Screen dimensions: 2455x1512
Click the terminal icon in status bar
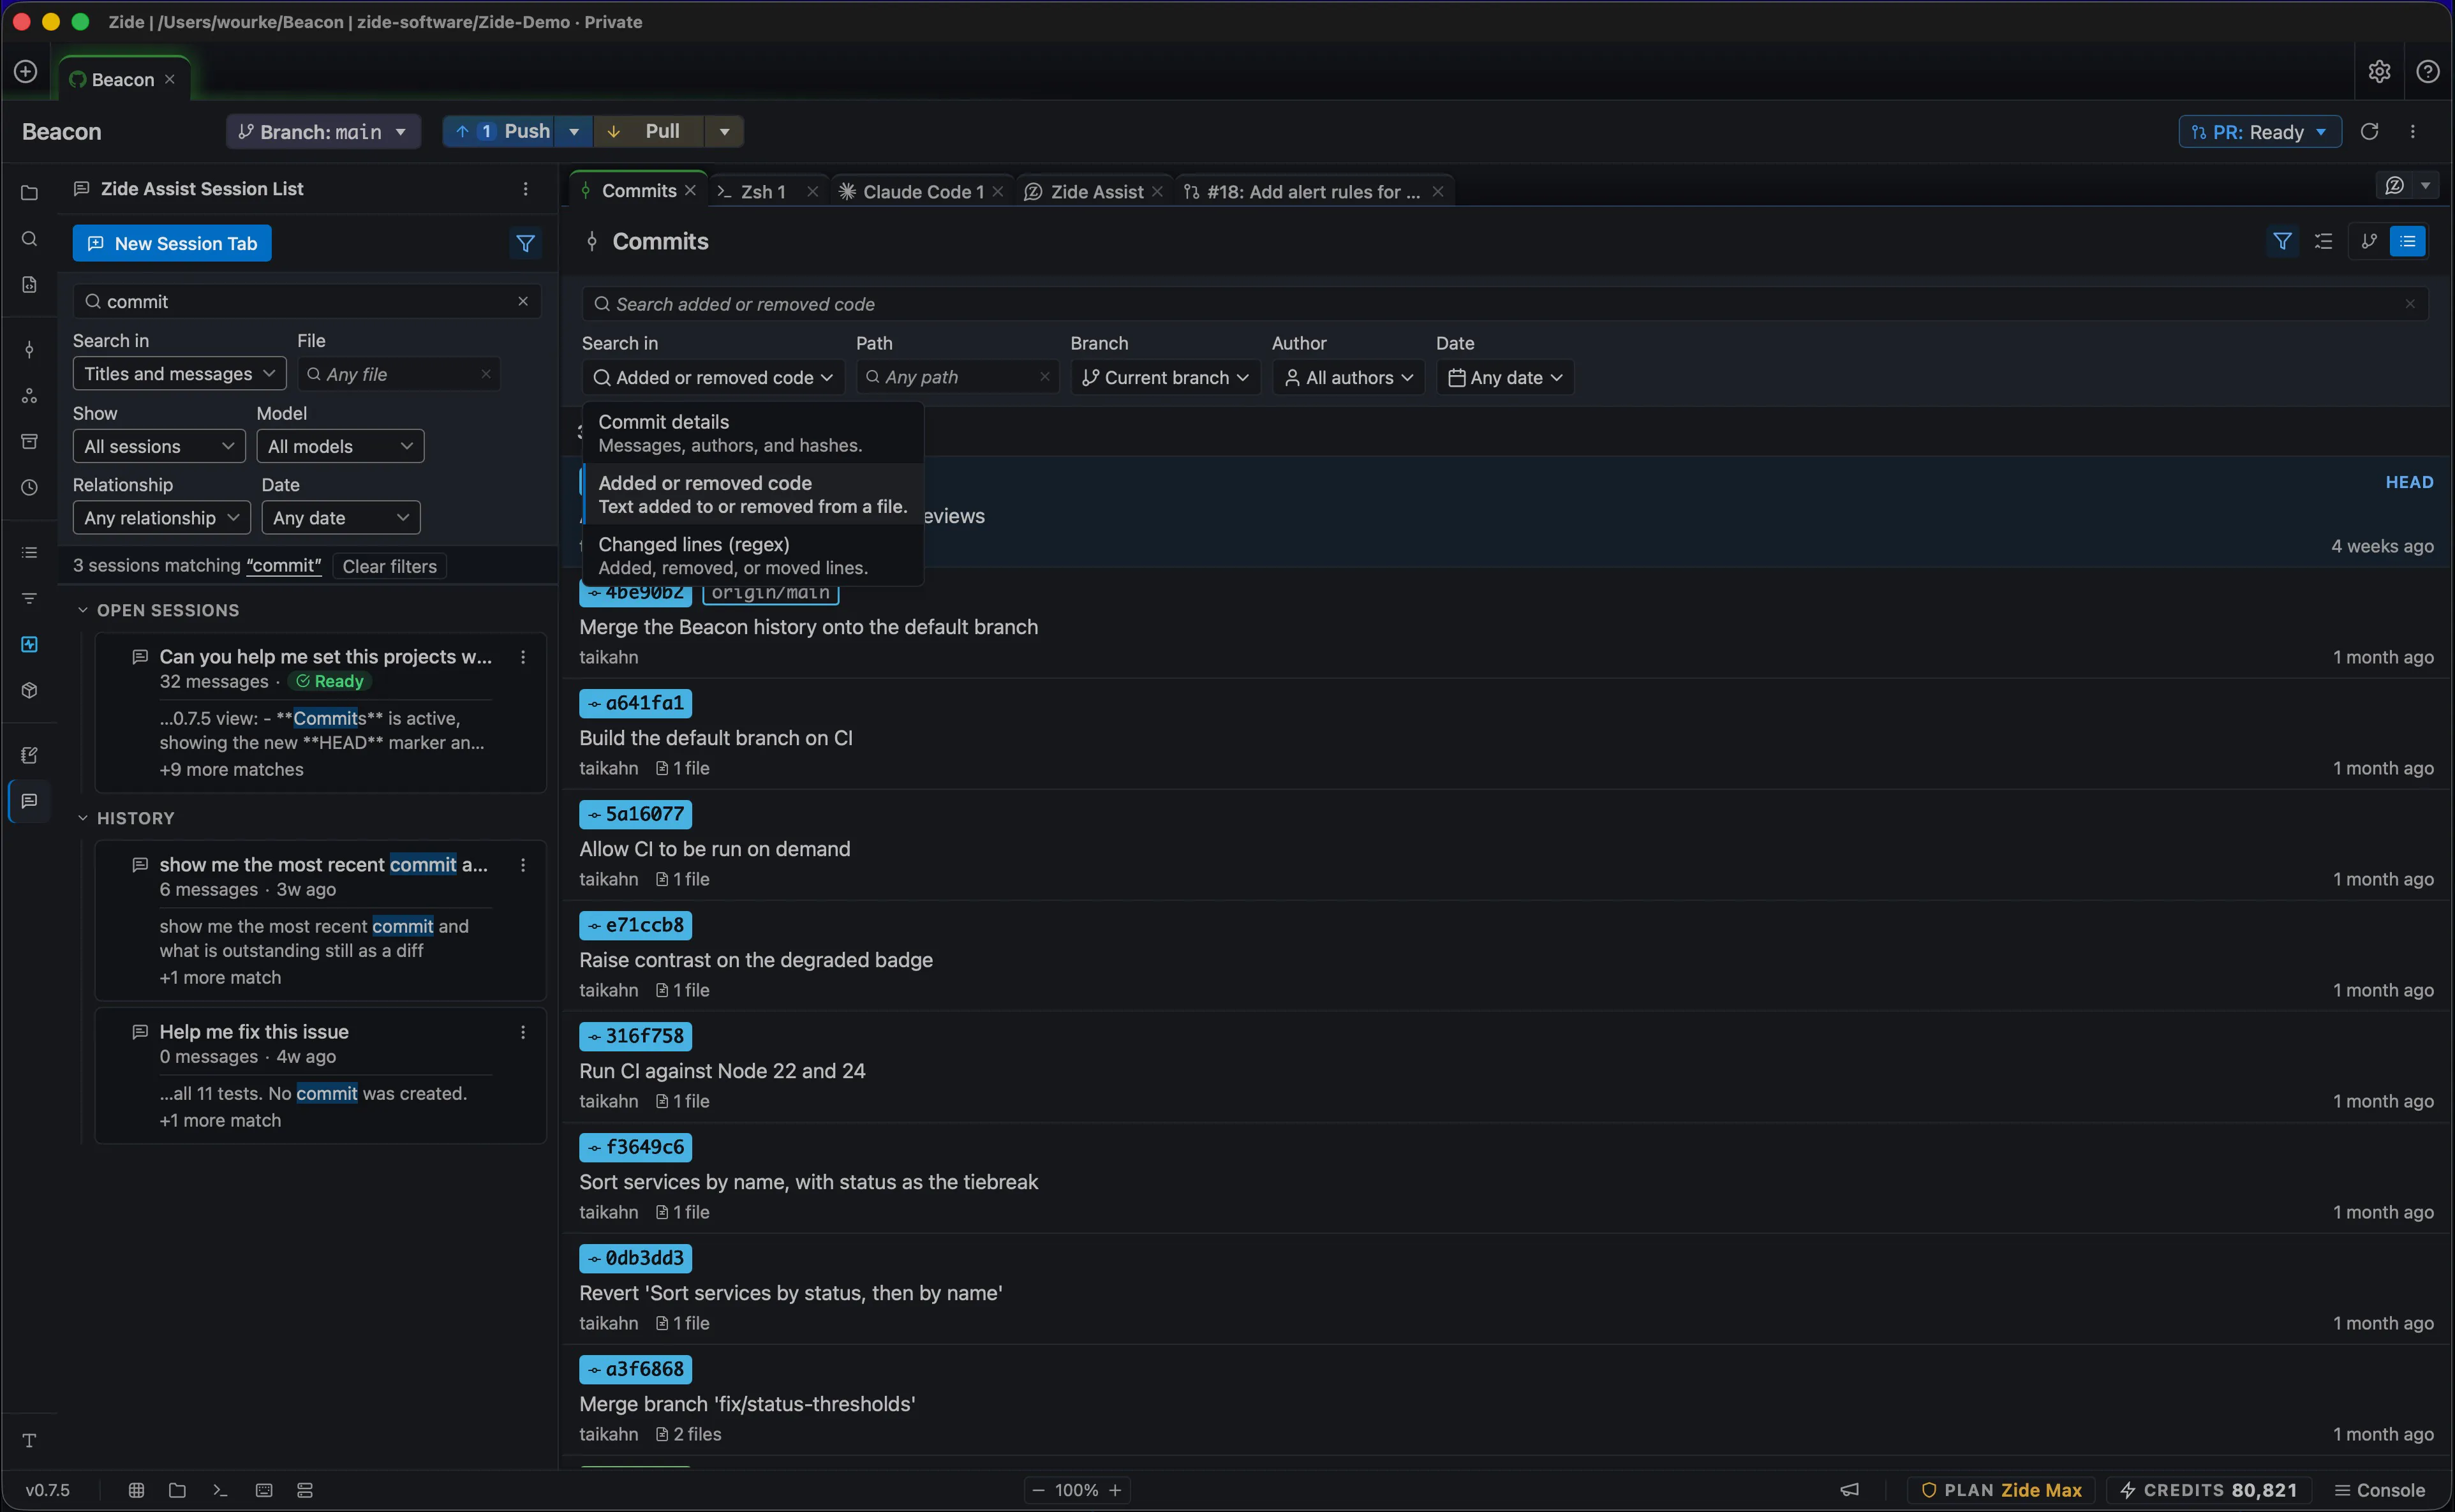[220, 1490]
